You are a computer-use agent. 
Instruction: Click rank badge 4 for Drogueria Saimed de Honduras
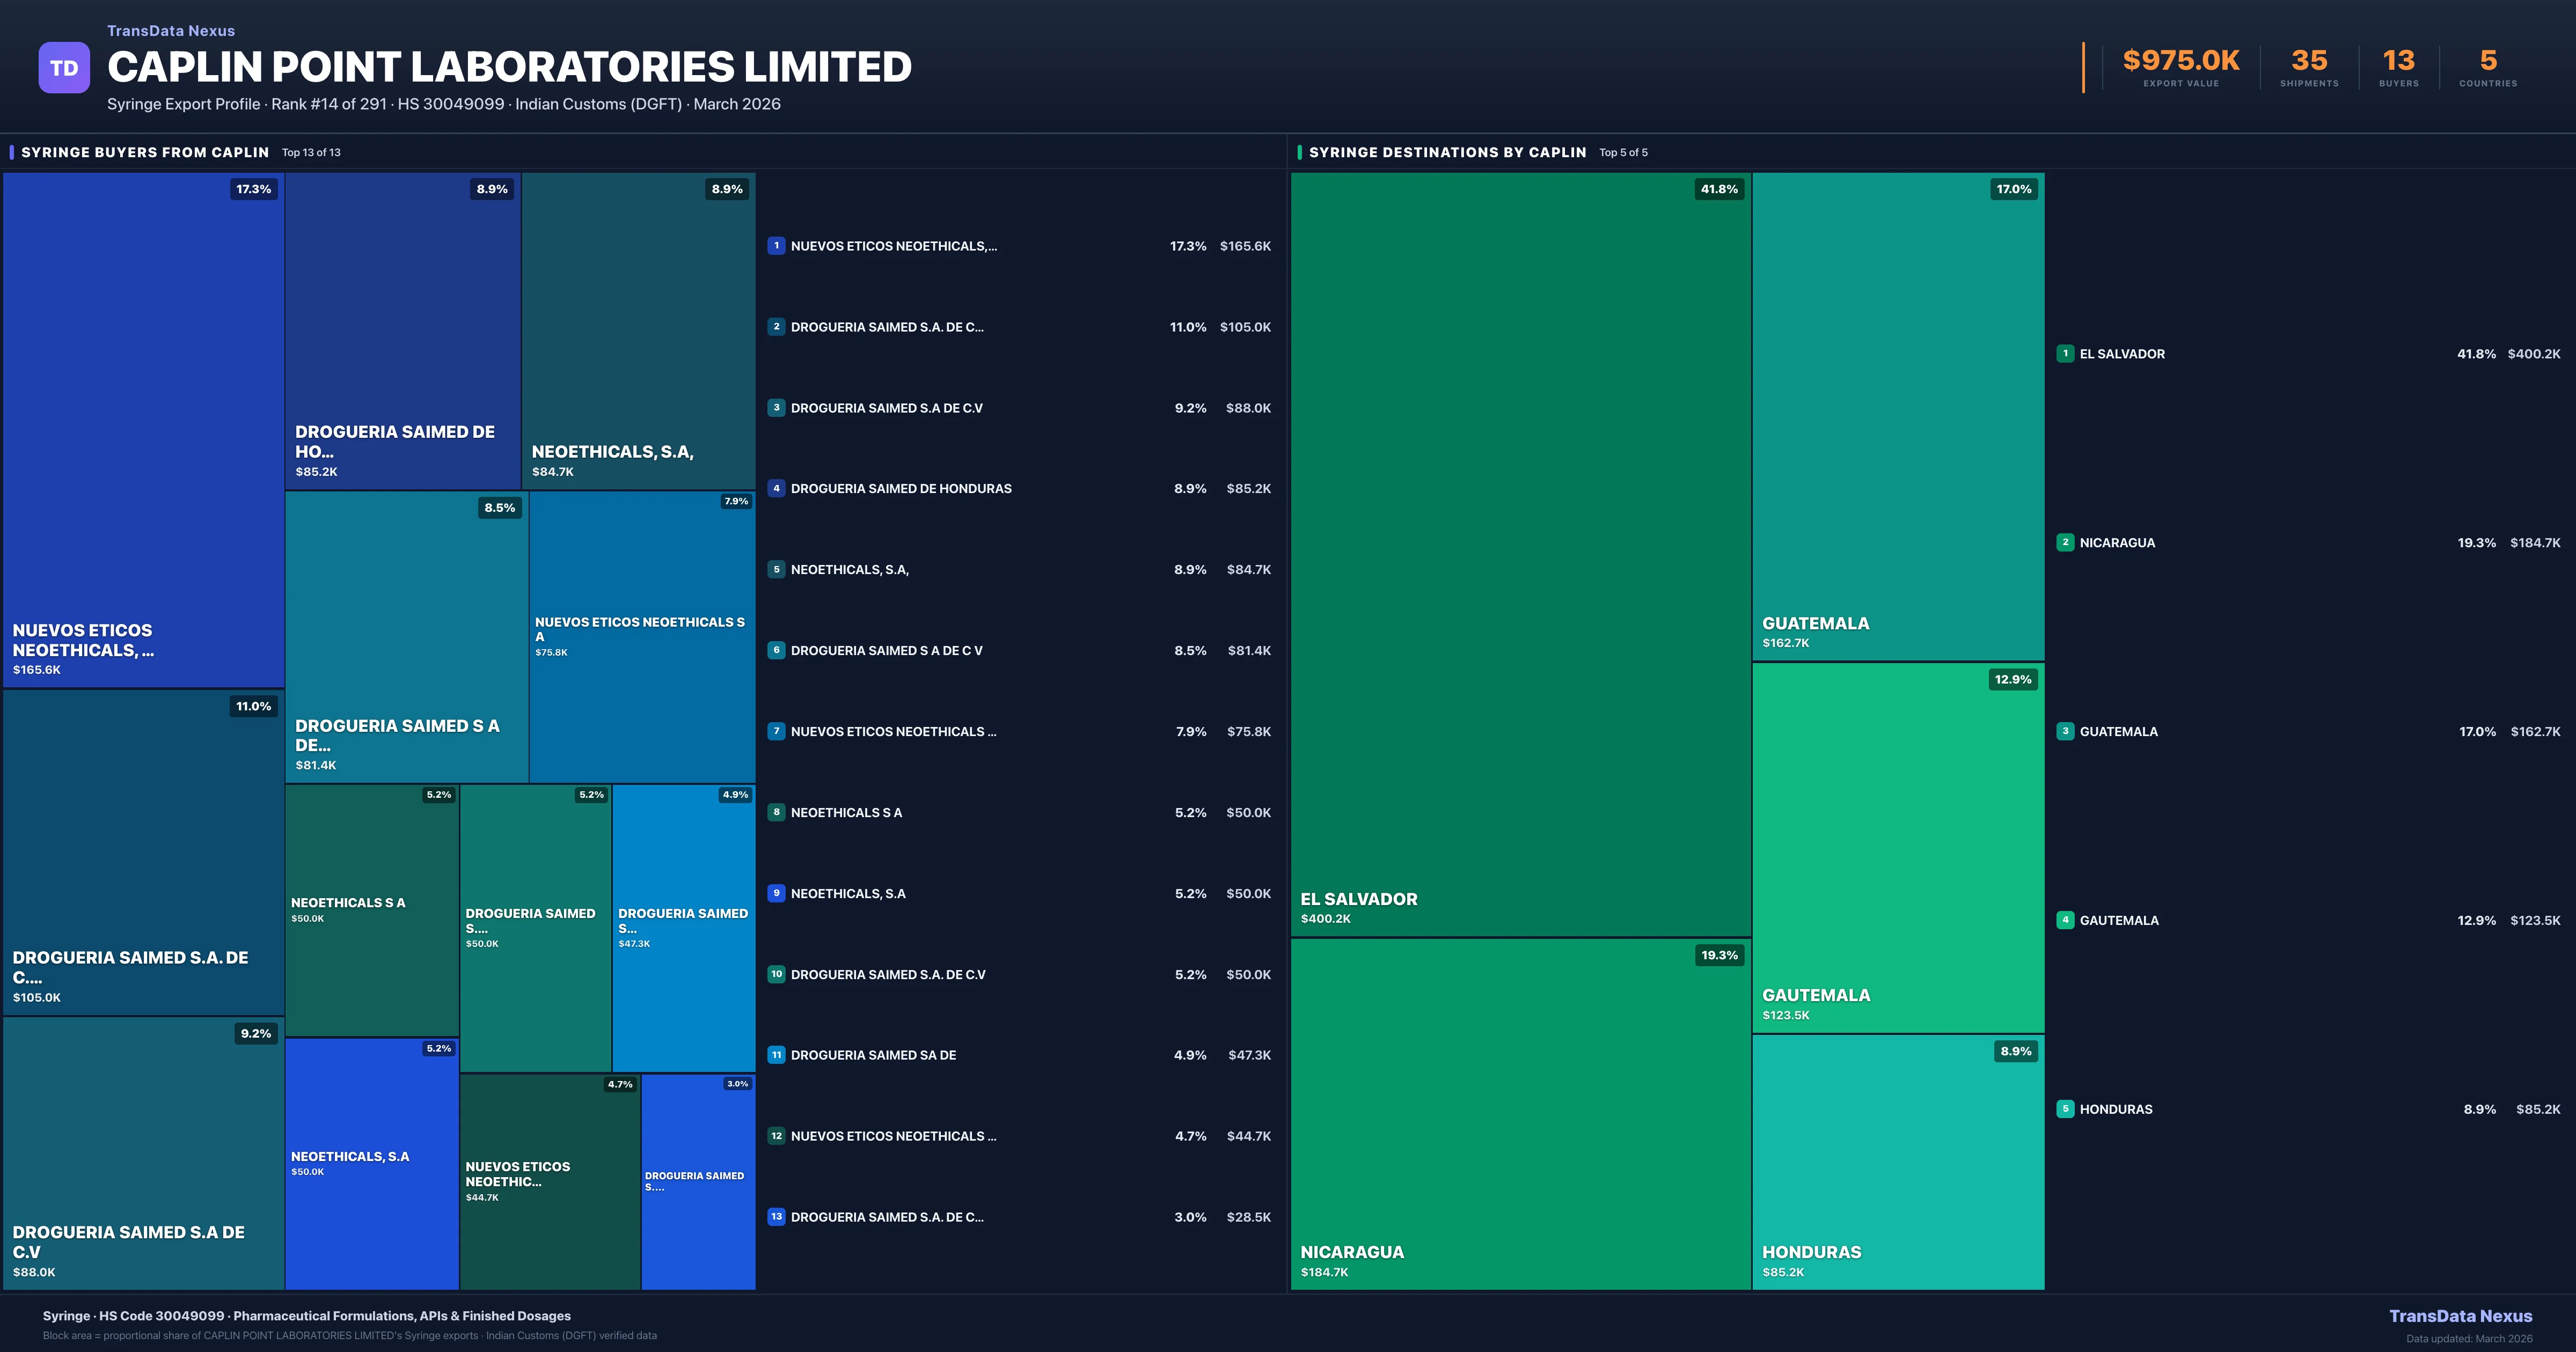pos(776,489)
